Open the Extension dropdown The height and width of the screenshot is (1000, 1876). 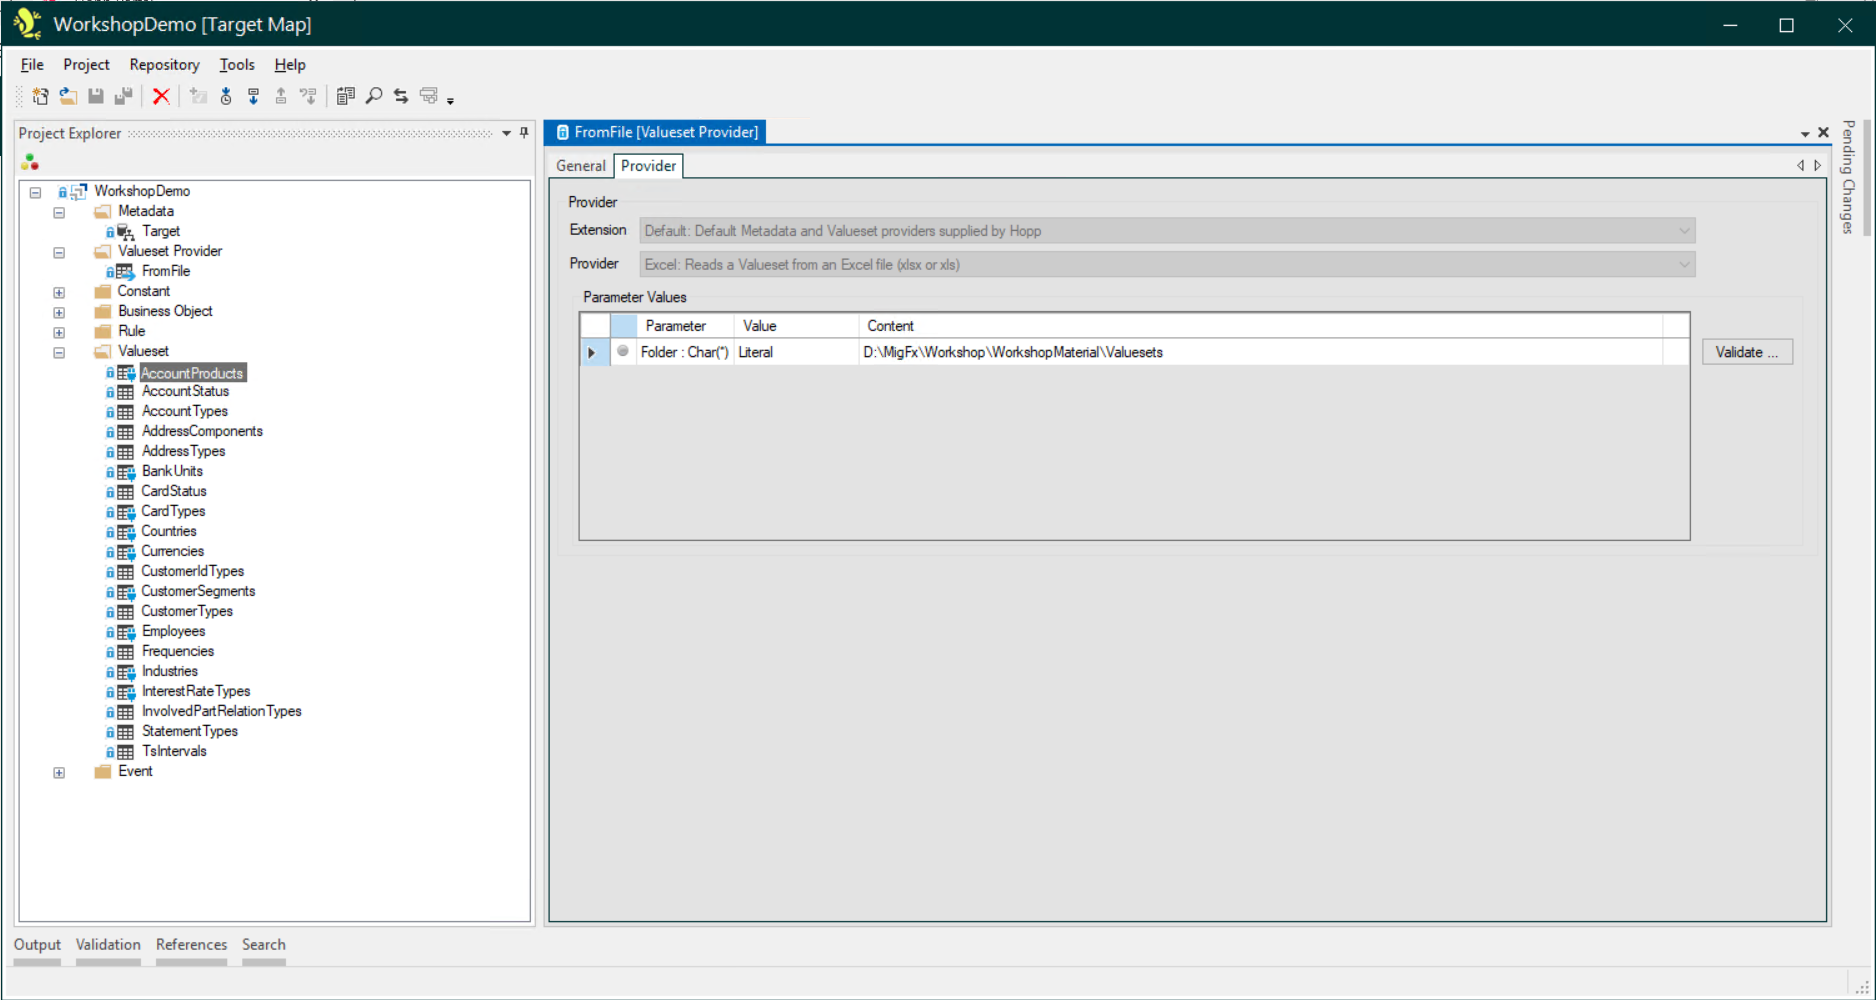(x=1684, y=231)
